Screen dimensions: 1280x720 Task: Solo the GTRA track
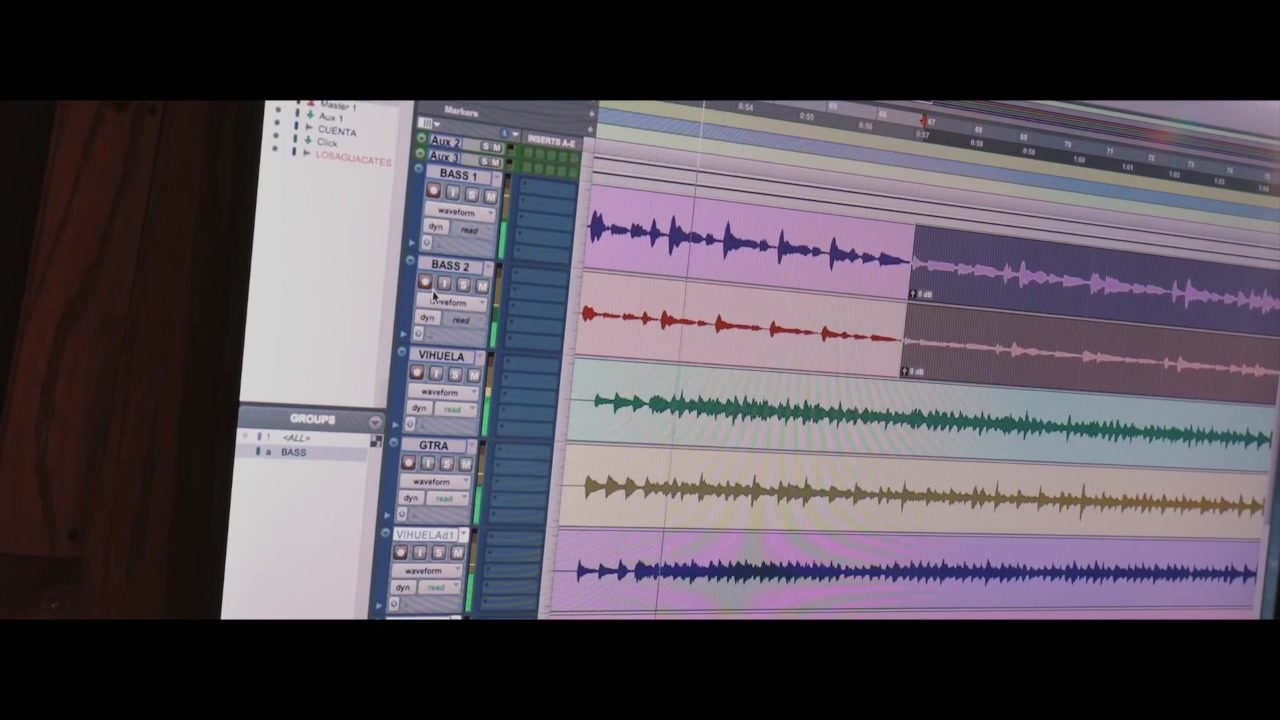click(446, 464)
